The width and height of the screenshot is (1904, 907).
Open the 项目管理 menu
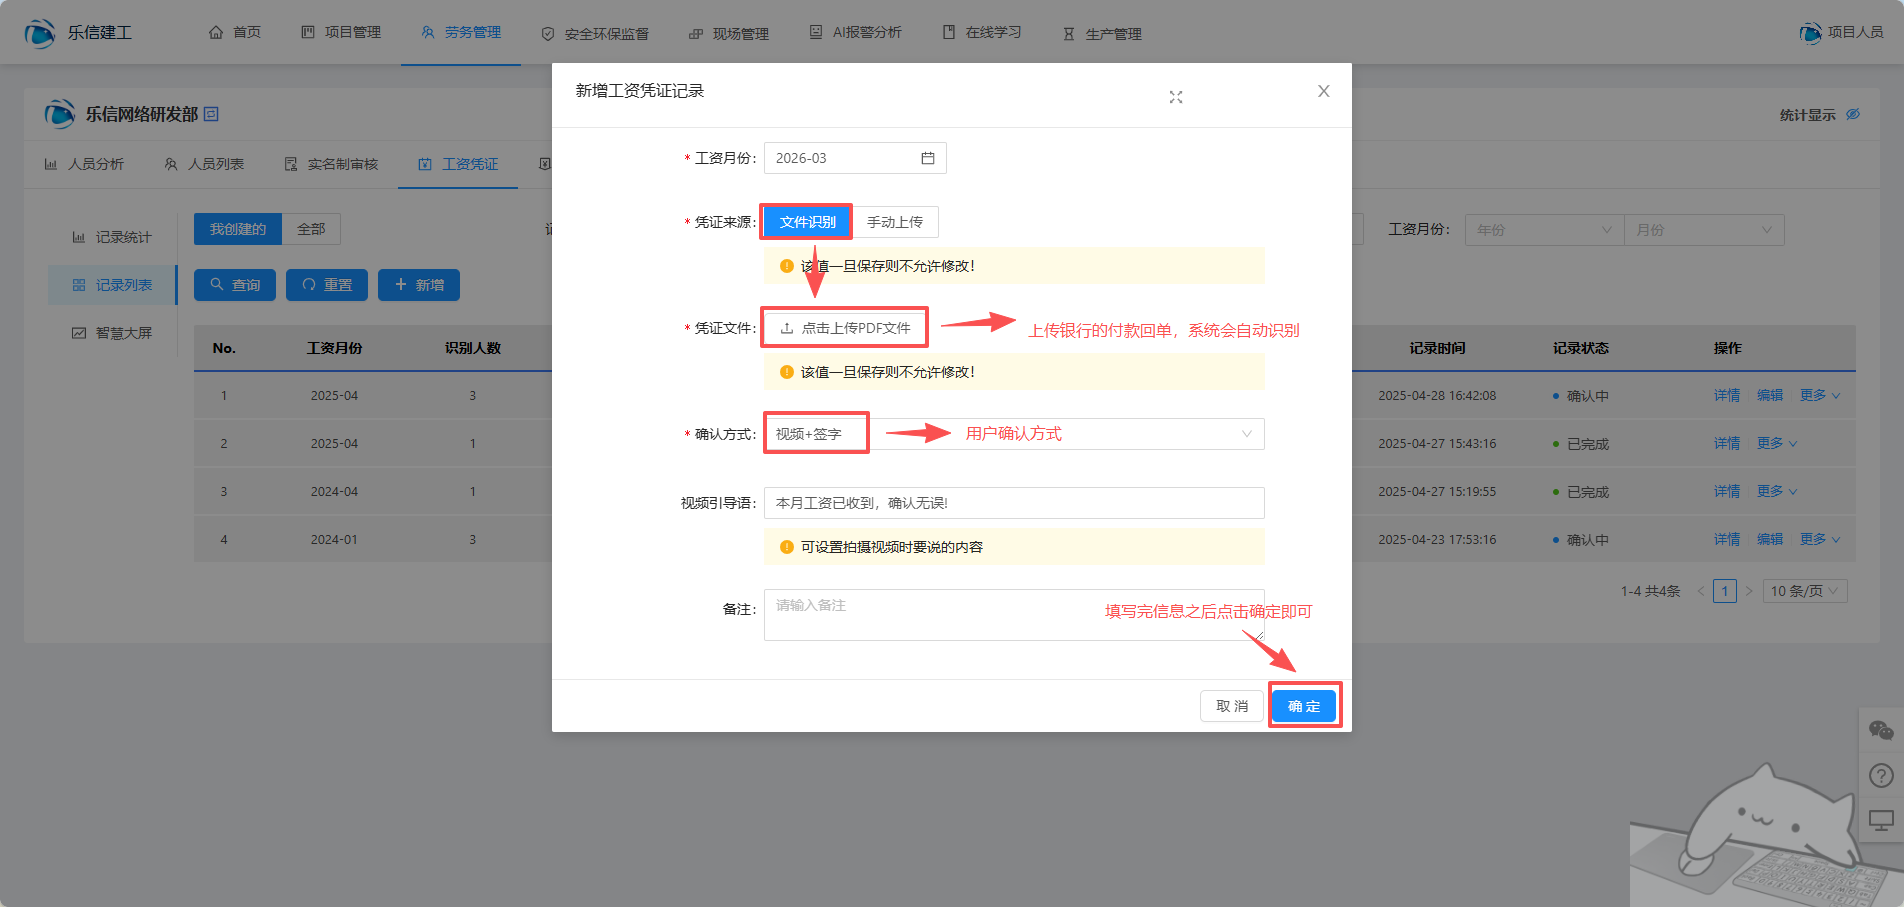[341, 33]
